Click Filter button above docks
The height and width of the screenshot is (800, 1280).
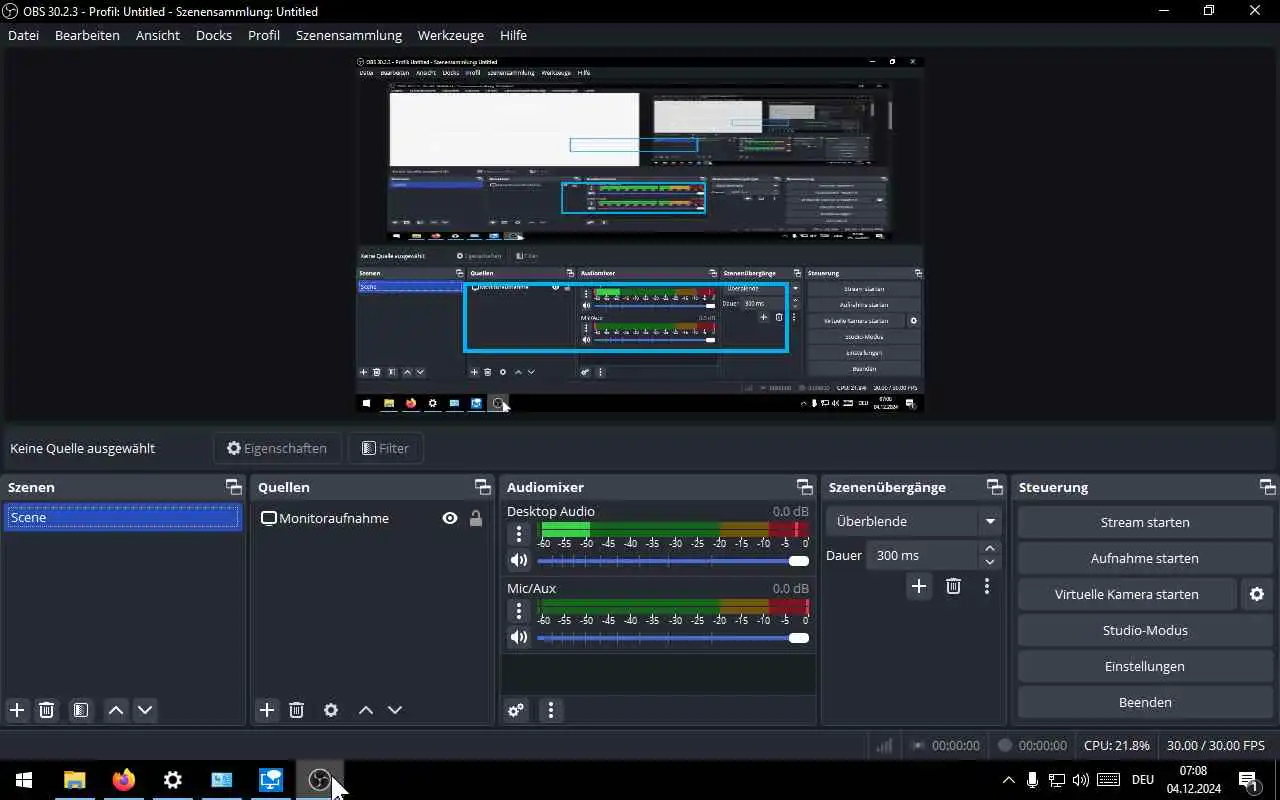[386, 448]
